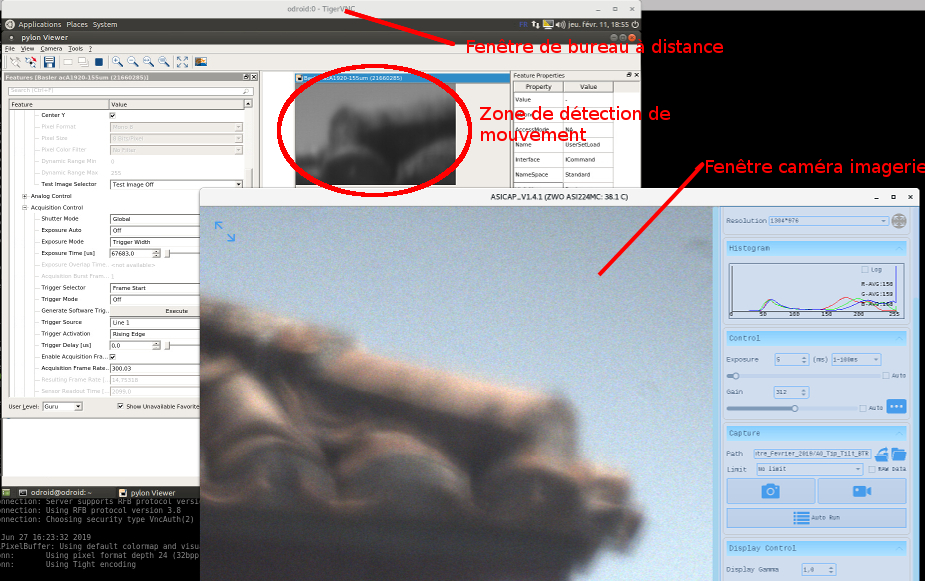Viewport: 925px width, 581px height.
Task: Expand the Analog Control tree node
Action: click(25, 196)
